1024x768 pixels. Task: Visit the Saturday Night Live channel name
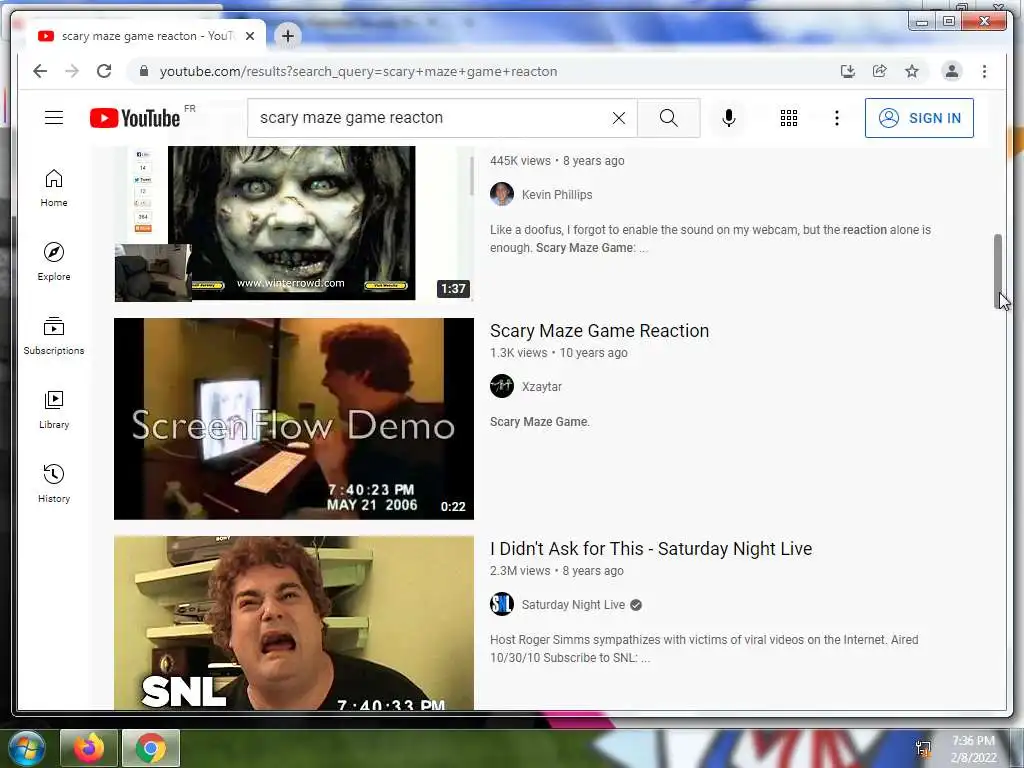pyautogui.click(x=573, y=605)
